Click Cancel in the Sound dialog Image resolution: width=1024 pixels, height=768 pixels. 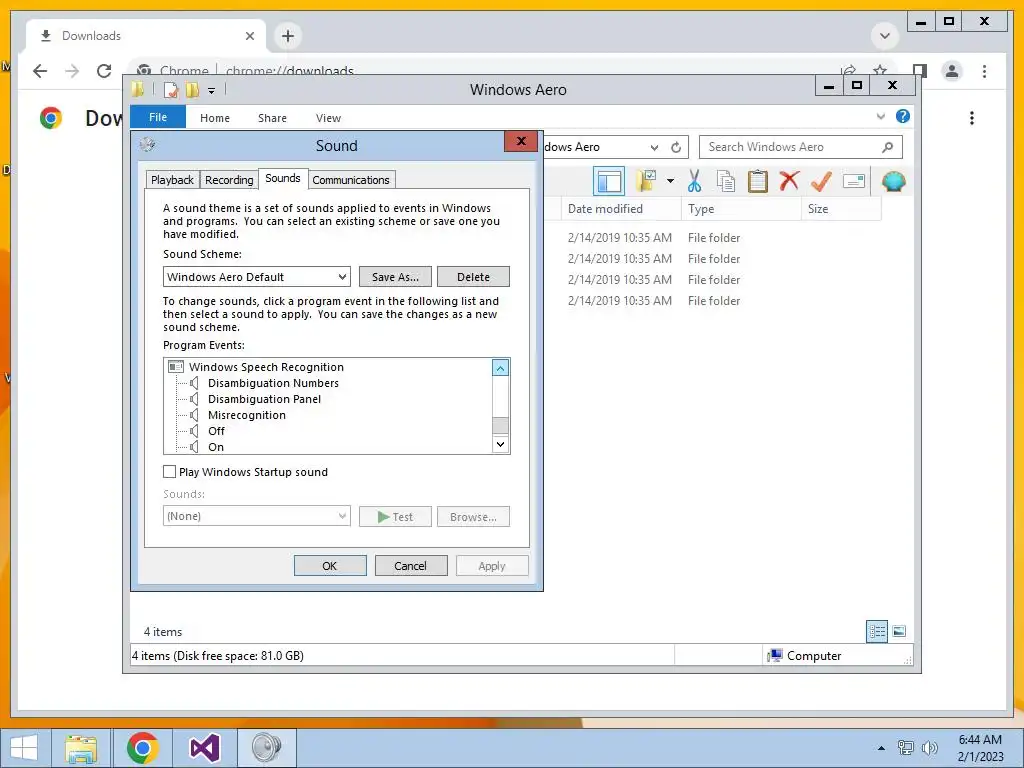411,566
